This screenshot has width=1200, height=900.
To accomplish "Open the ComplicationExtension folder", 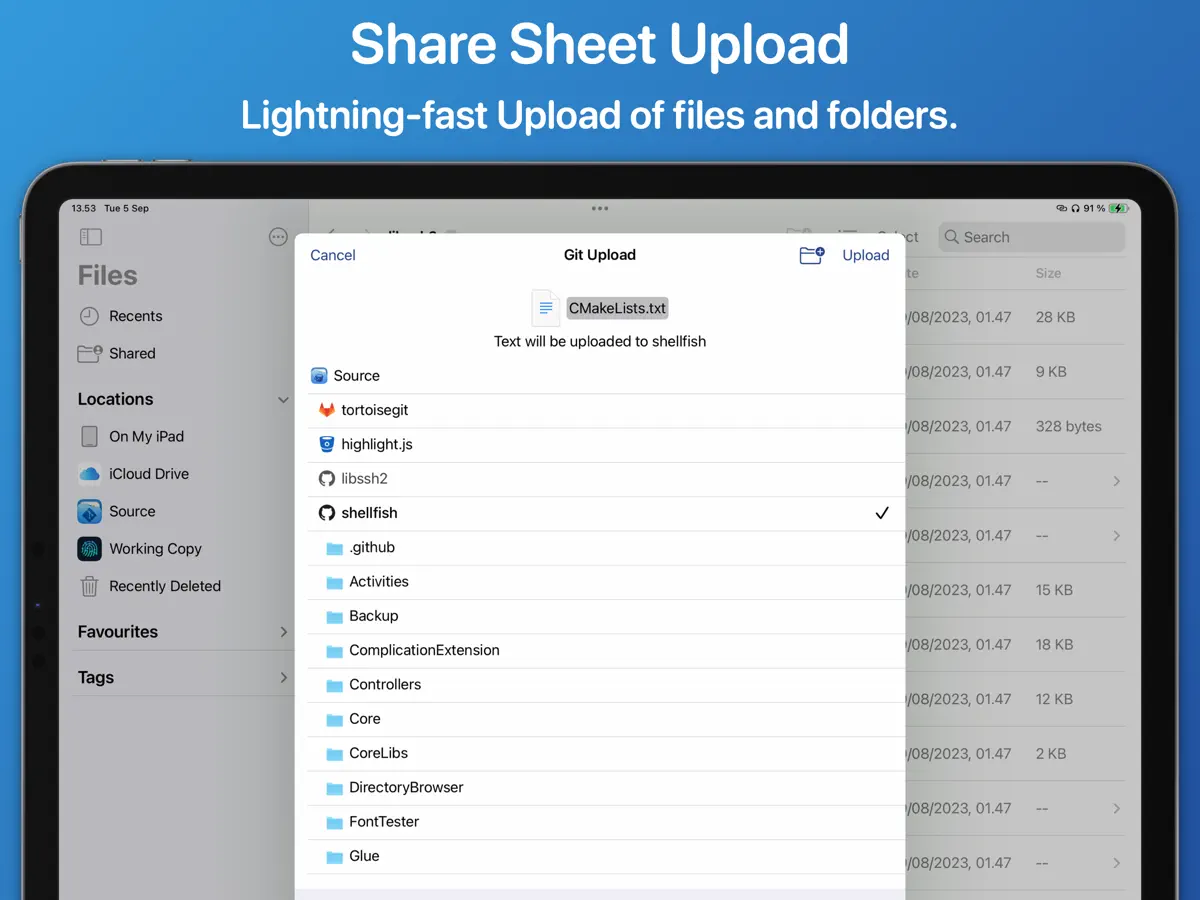I will pos(600,651).
